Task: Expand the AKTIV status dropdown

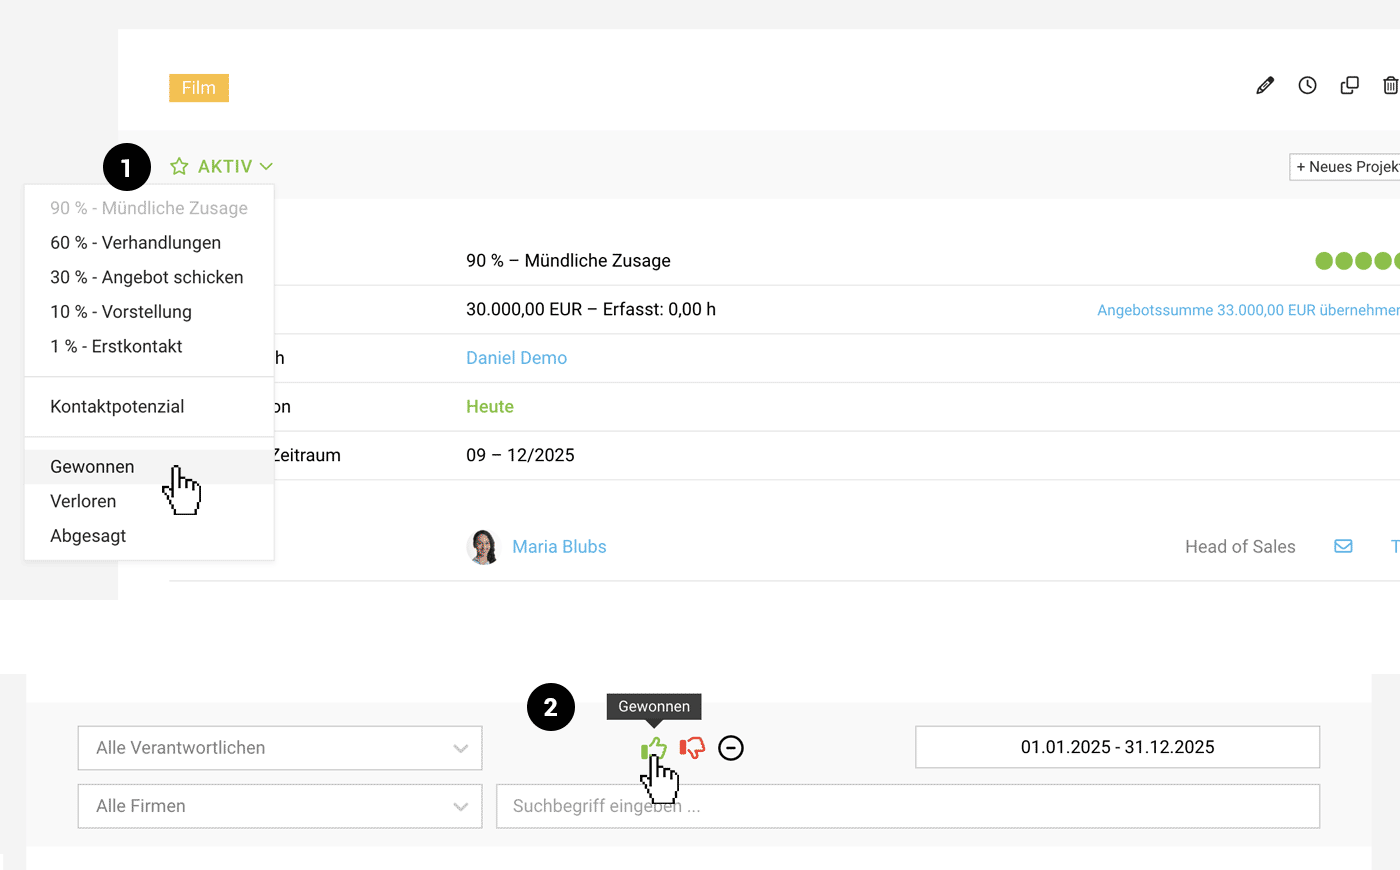Action: click(x=235, y=167)
